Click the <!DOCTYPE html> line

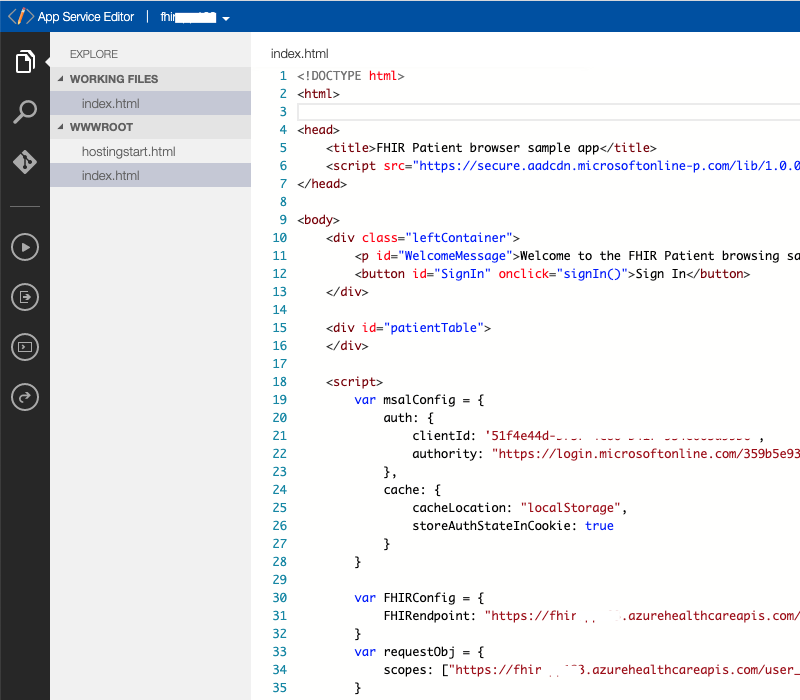351,76
